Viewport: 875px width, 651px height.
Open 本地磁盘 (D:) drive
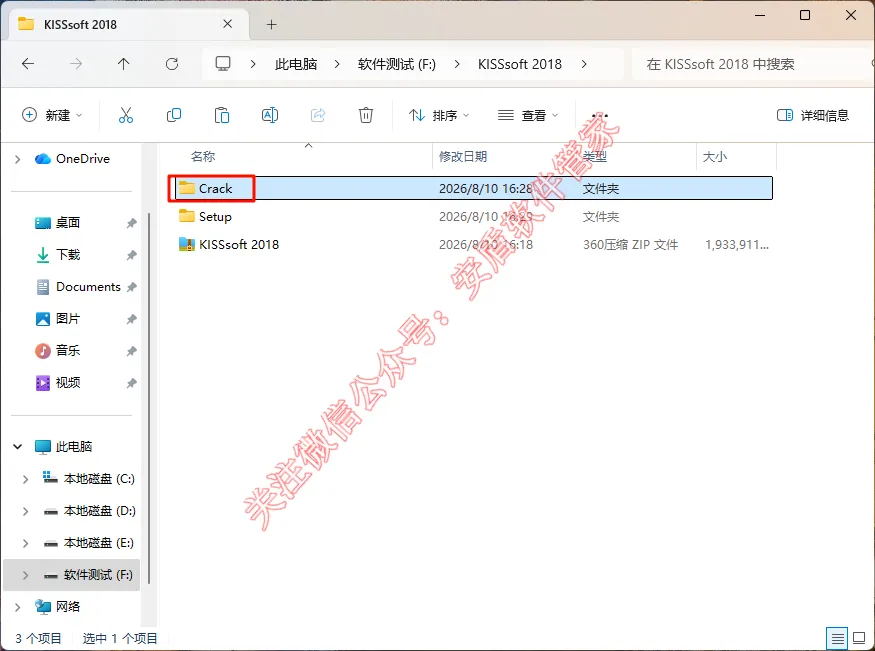[99, 510]
